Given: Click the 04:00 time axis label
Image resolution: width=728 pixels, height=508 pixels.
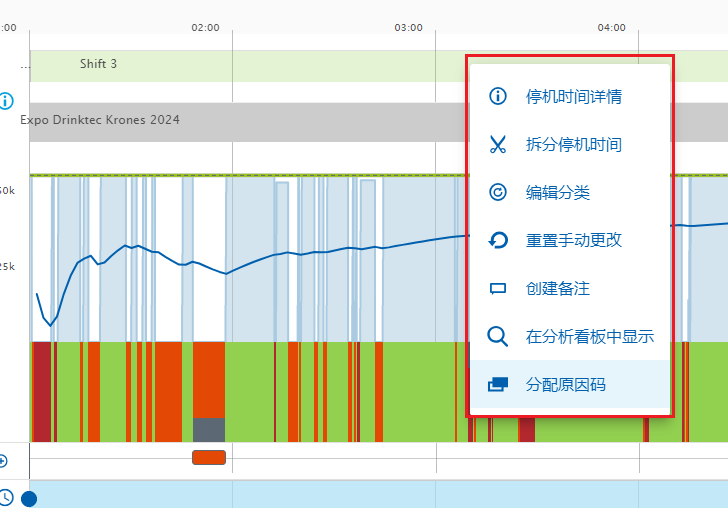Looking at the screenshot, I should (611, 28).
